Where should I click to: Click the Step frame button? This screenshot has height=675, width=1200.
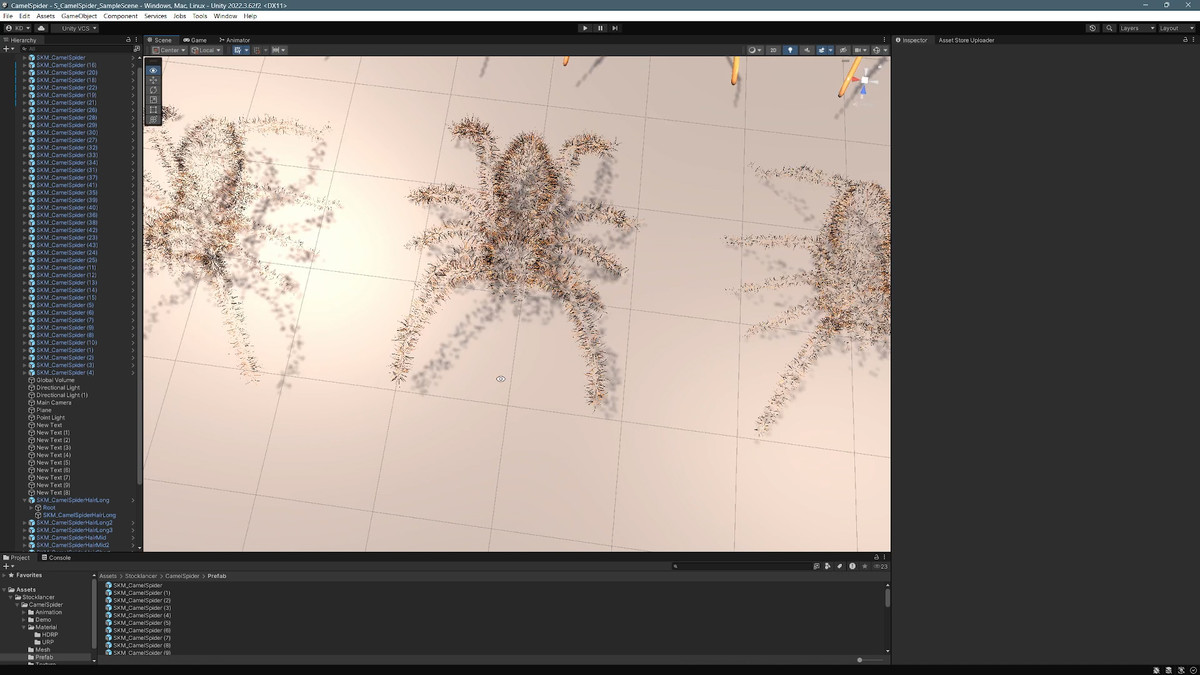615,28
